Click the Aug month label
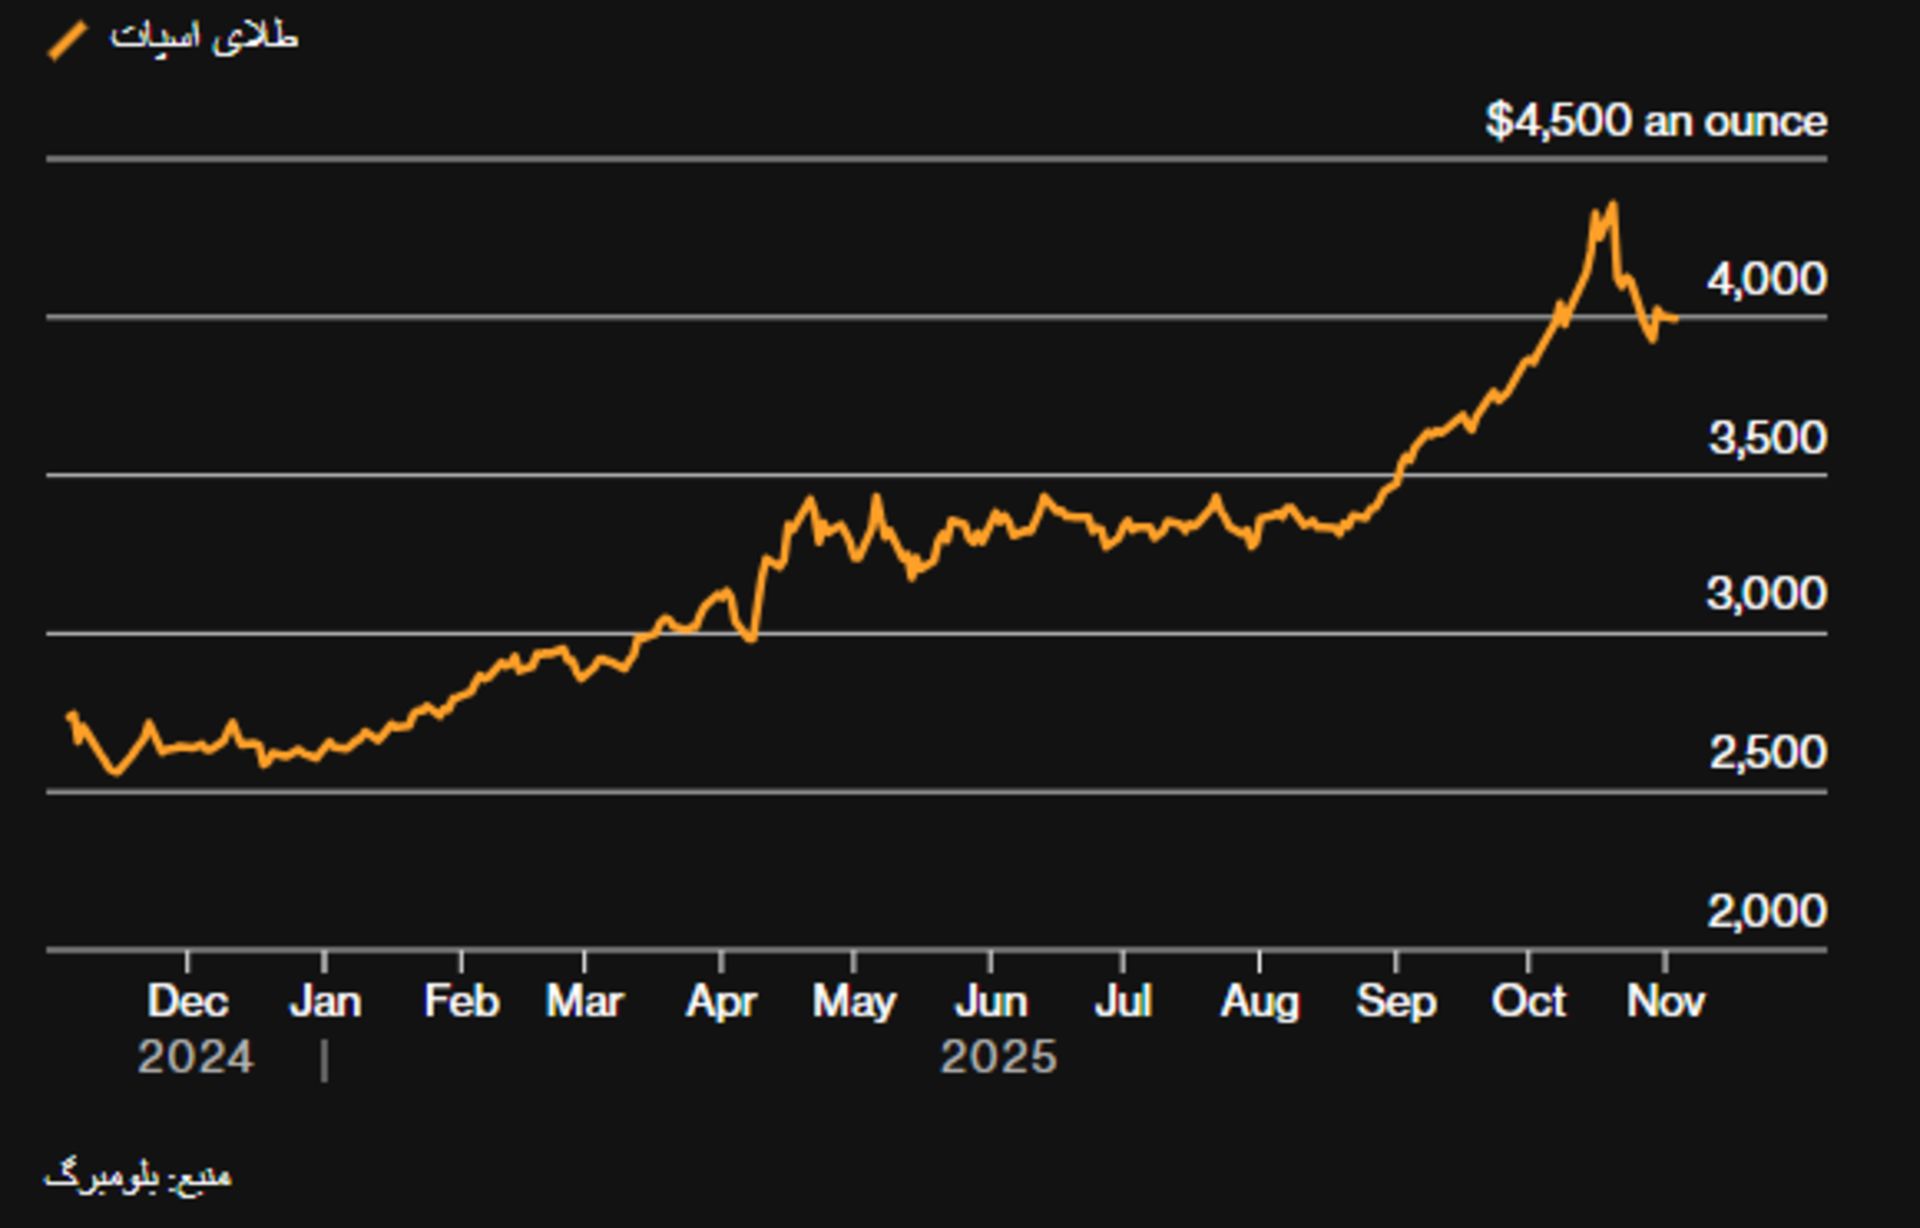The height and width of the screenshot is (1228, 1920). coord(1259,1001)
